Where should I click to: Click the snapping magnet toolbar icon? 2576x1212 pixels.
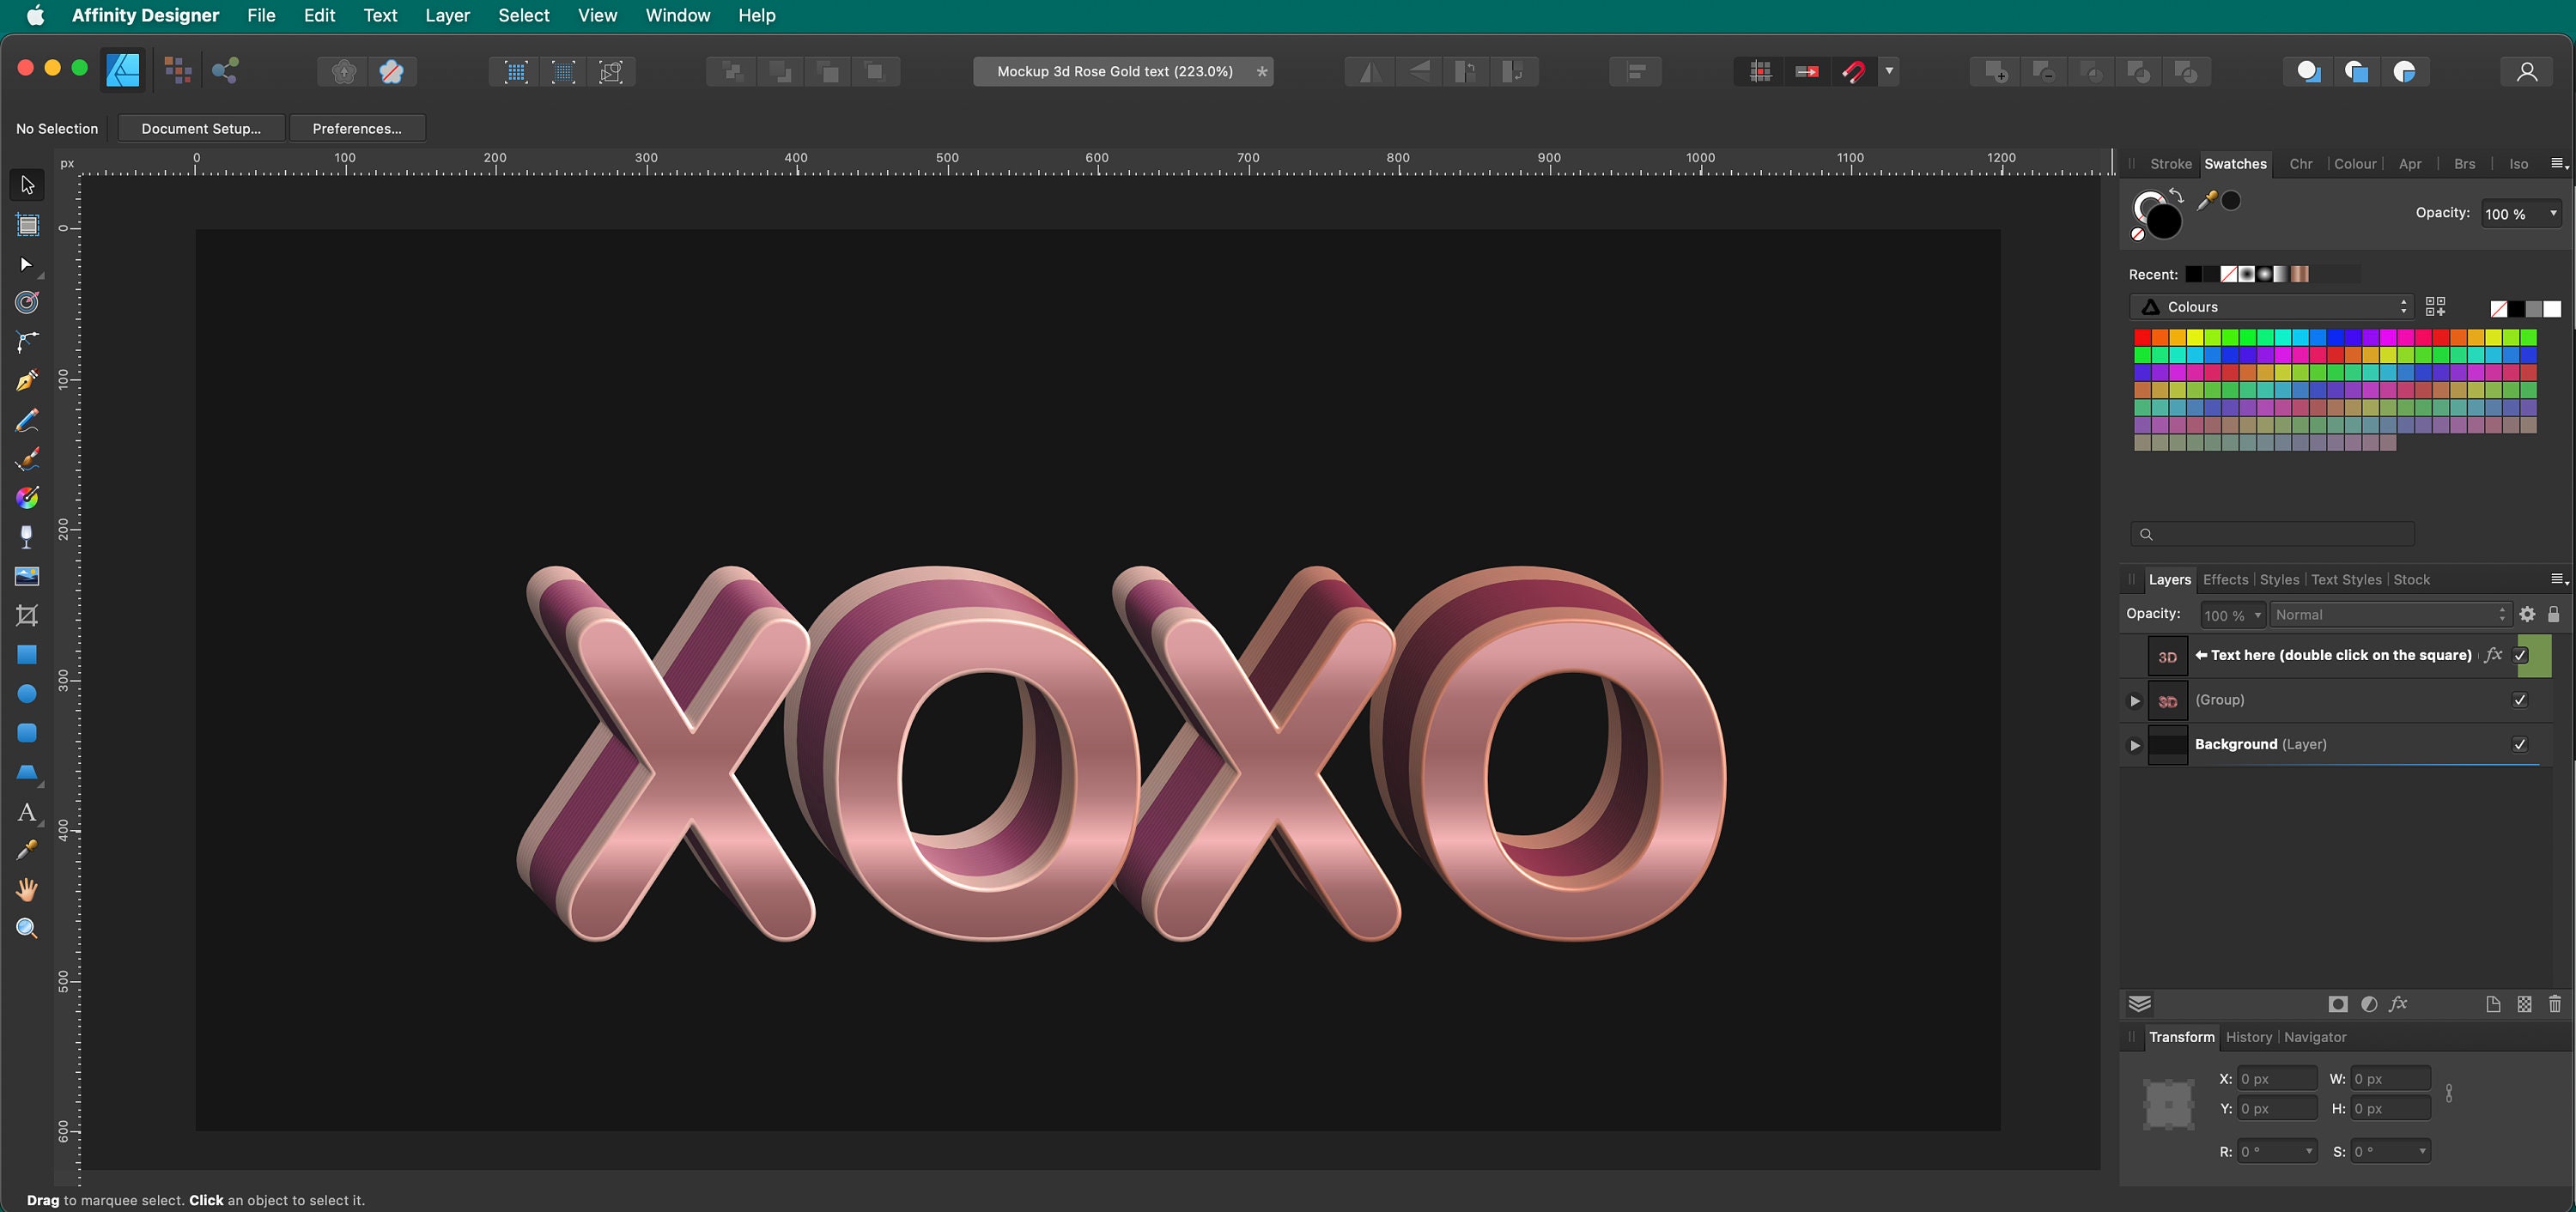1854,71
